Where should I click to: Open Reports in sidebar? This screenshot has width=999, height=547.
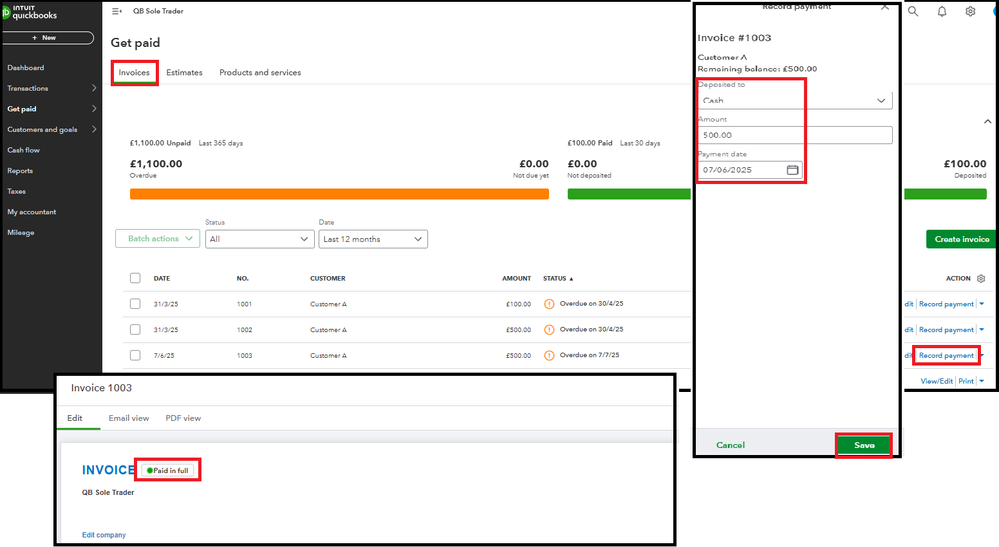(x=20, y=171)
